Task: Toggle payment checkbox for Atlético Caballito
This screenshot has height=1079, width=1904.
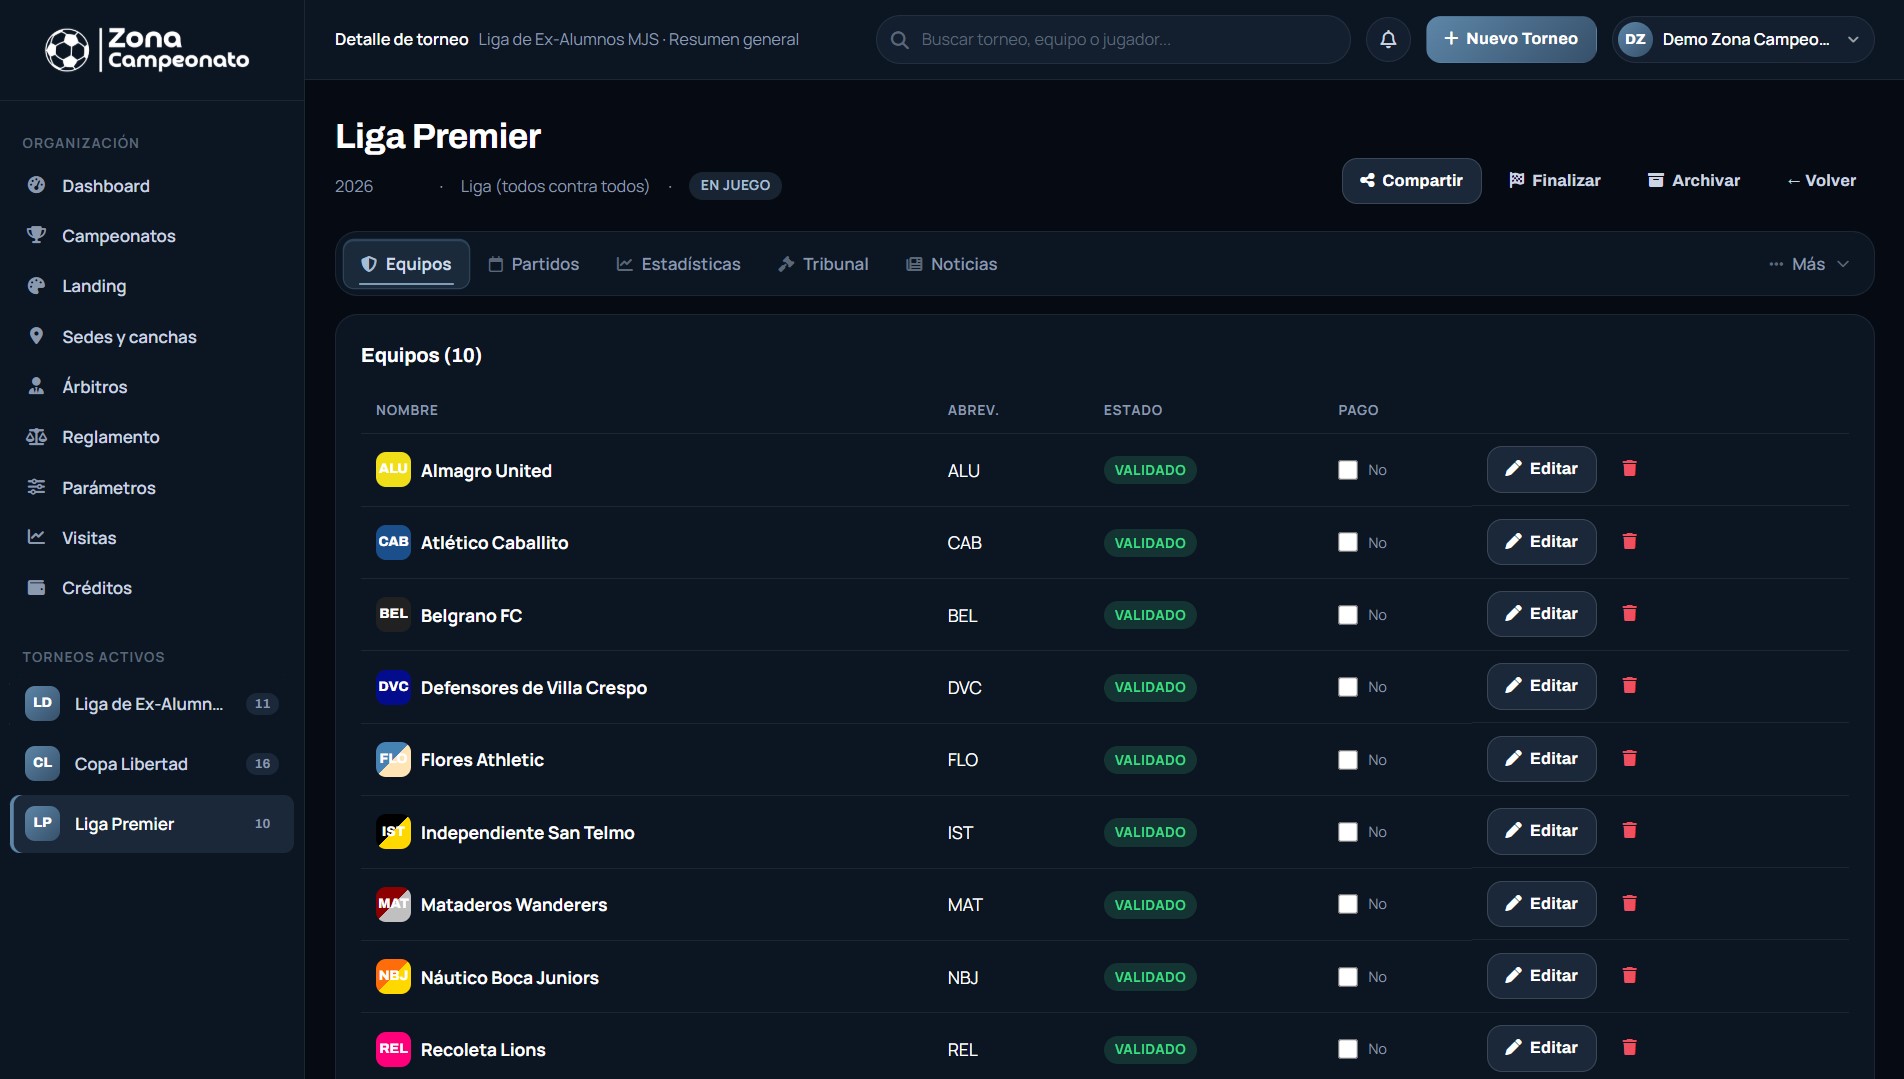Action: (1348, 542)
